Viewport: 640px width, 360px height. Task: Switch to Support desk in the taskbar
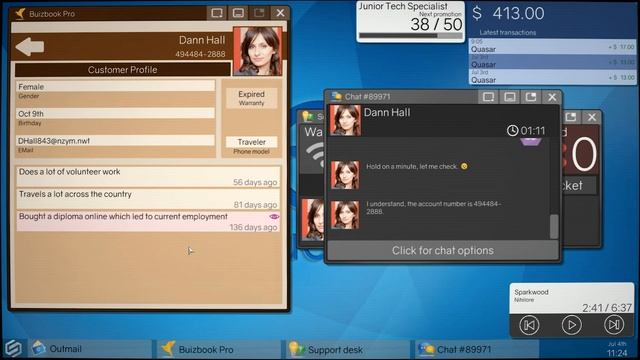click(348, 349)
